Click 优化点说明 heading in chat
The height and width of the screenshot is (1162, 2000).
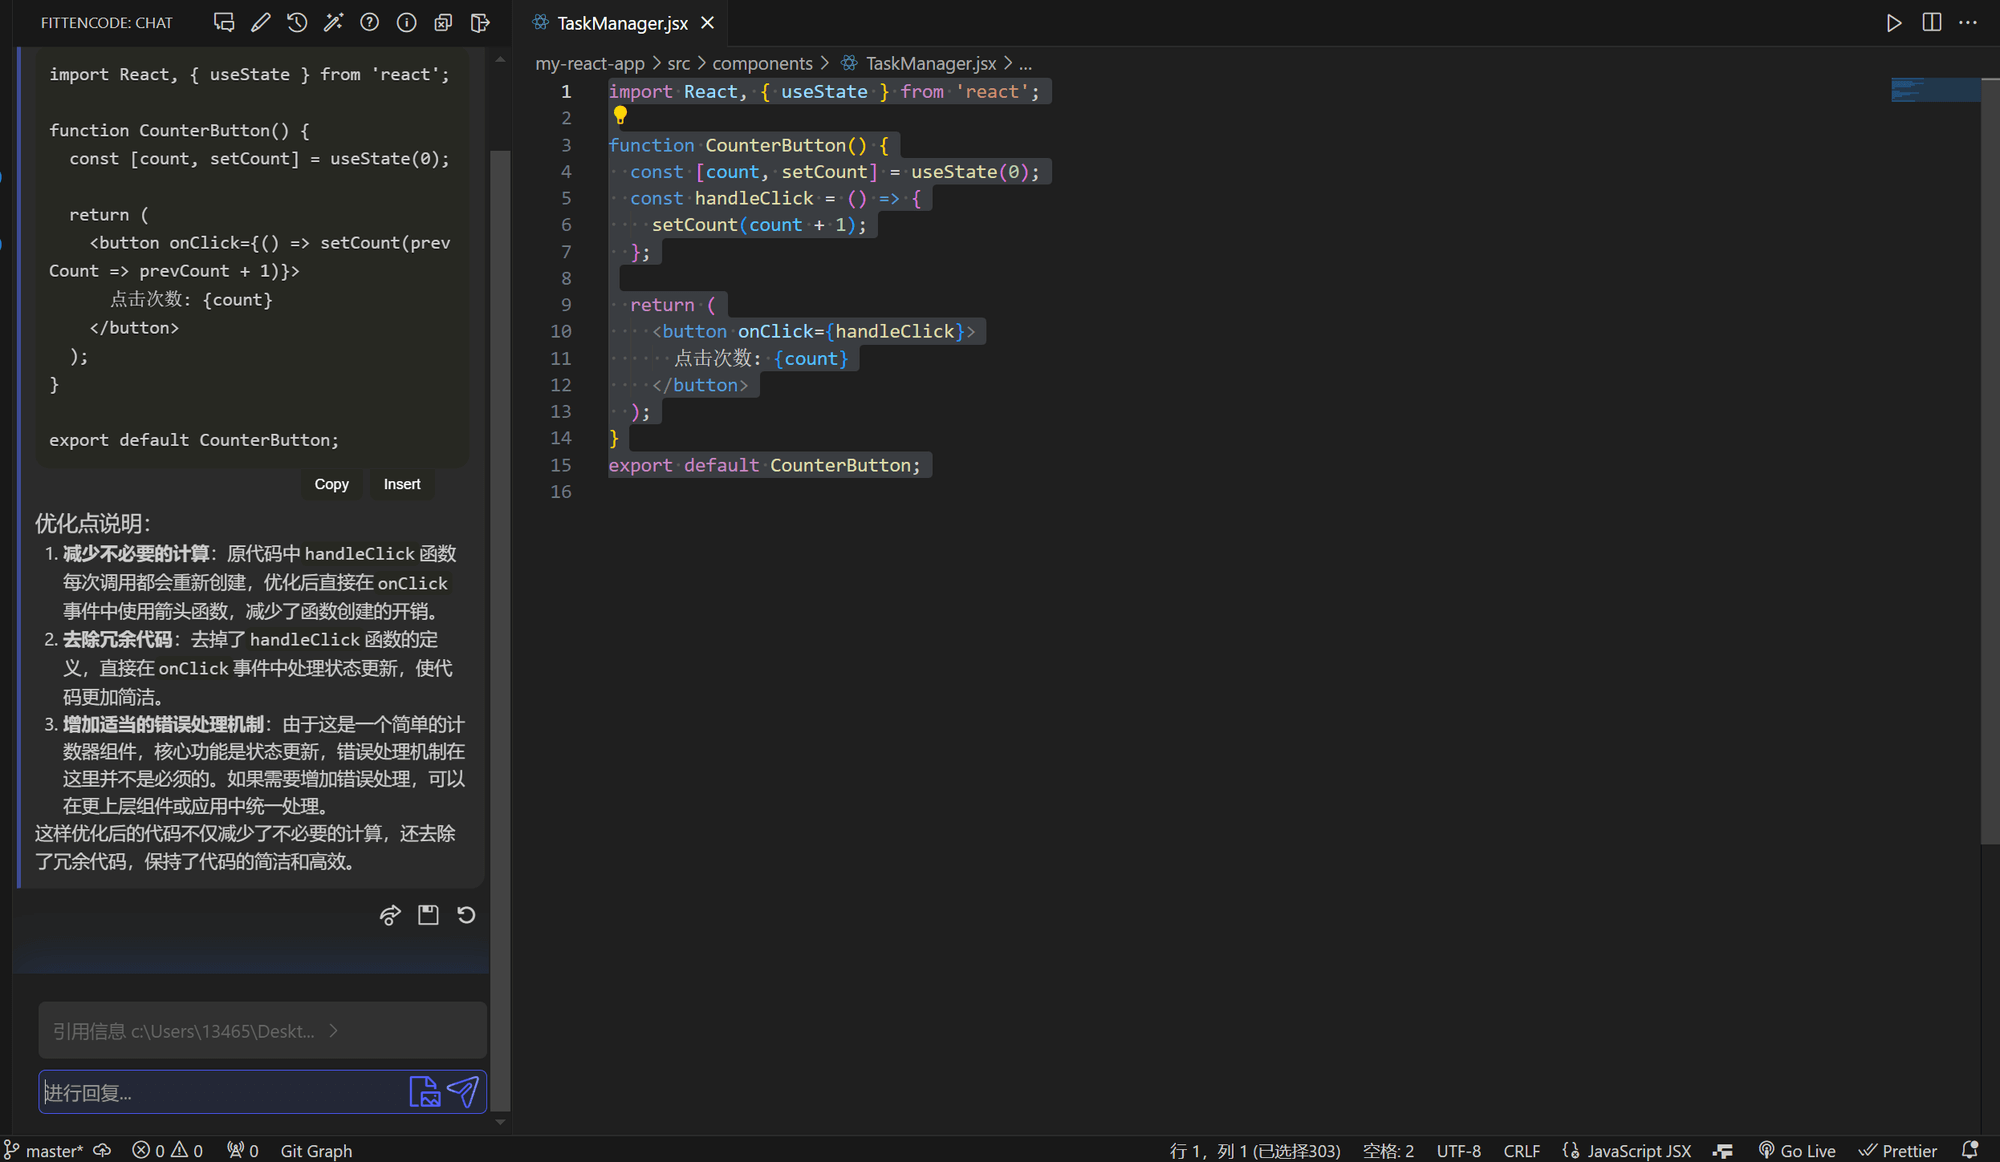pyautogui.click(x=93, y=523)
